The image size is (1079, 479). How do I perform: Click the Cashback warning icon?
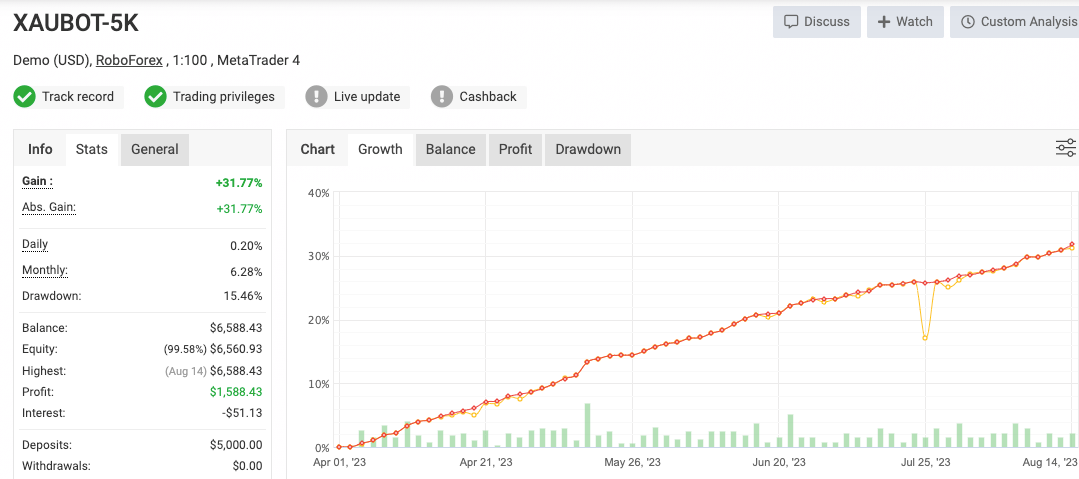tap(442, 97)
